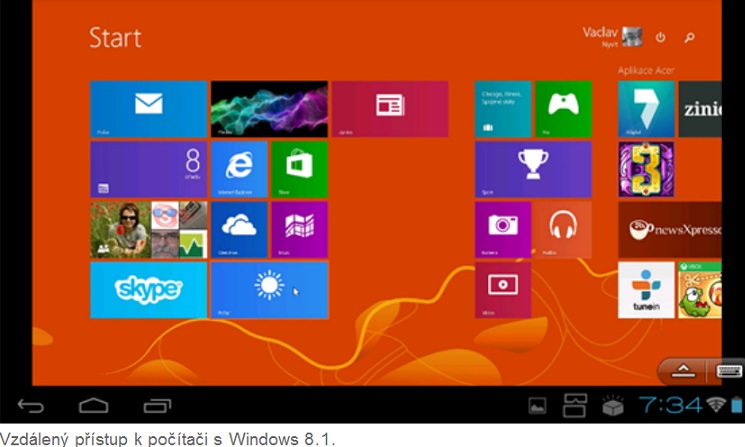Open the teal tile showing Chicago, Illinois

(x=503, y=109)
